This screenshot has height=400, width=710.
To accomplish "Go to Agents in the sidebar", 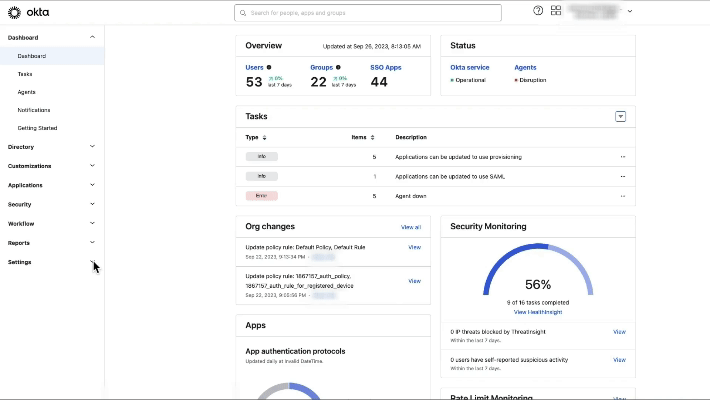I will click(x=26, y=92).
